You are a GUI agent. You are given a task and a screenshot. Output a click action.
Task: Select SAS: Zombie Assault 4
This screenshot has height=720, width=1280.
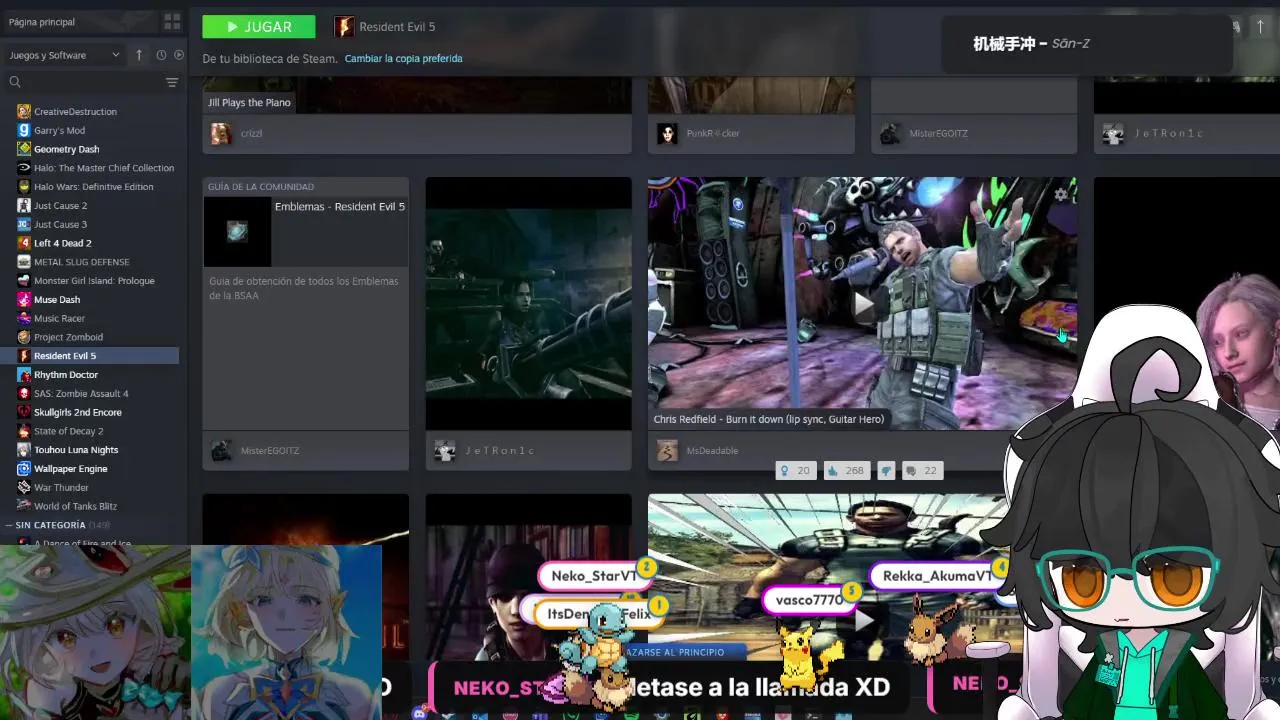click(81, 393)
